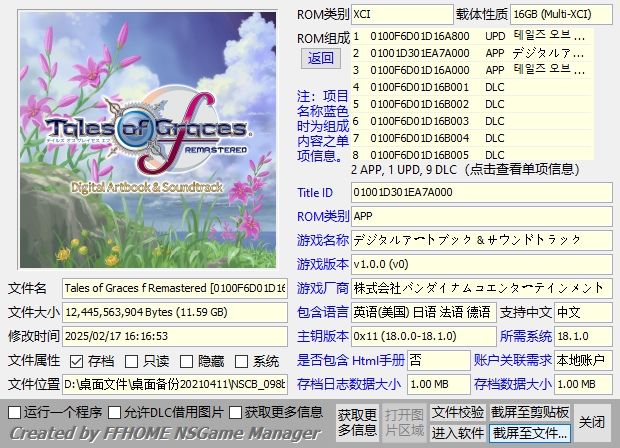
Task: Toggle the 存档 file attribute checkbox
Action: [76, 361]
